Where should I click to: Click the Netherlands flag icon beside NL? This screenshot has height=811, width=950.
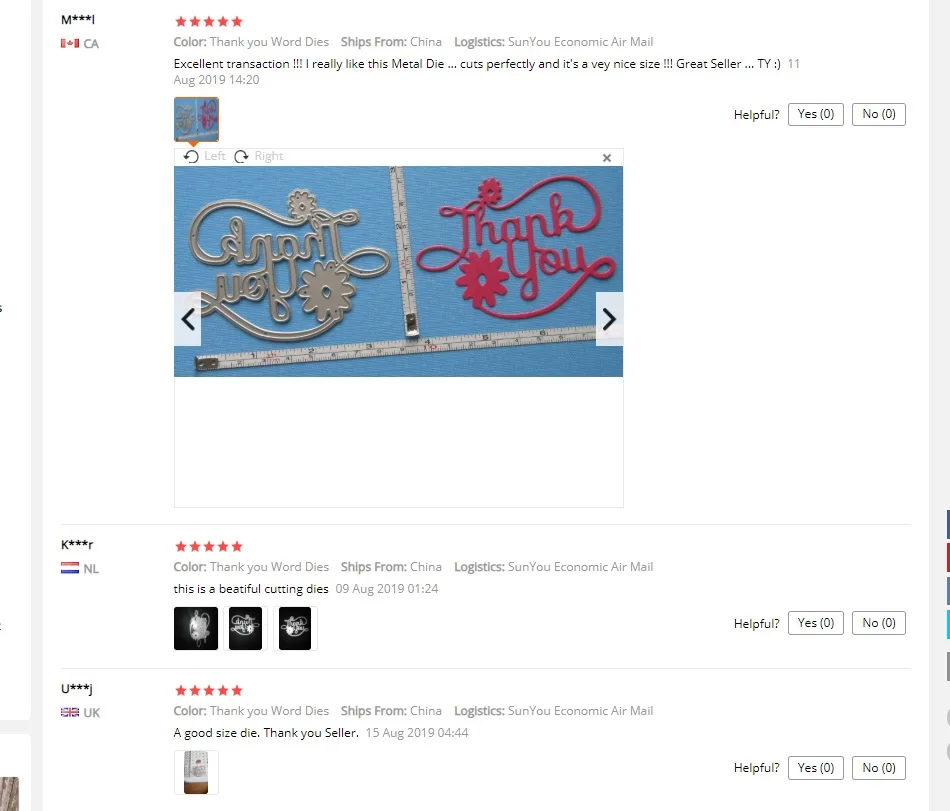tap(70, 568)
